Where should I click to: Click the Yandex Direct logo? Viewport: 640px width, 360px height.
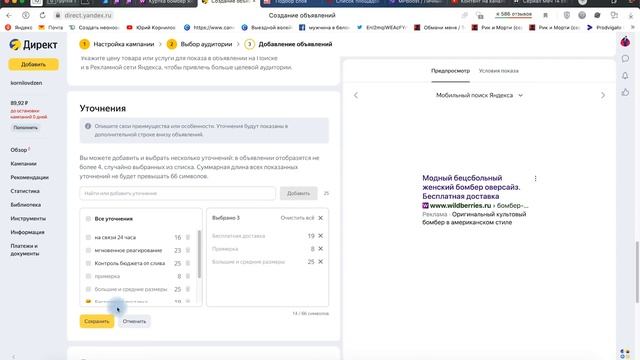click(33, 44)
